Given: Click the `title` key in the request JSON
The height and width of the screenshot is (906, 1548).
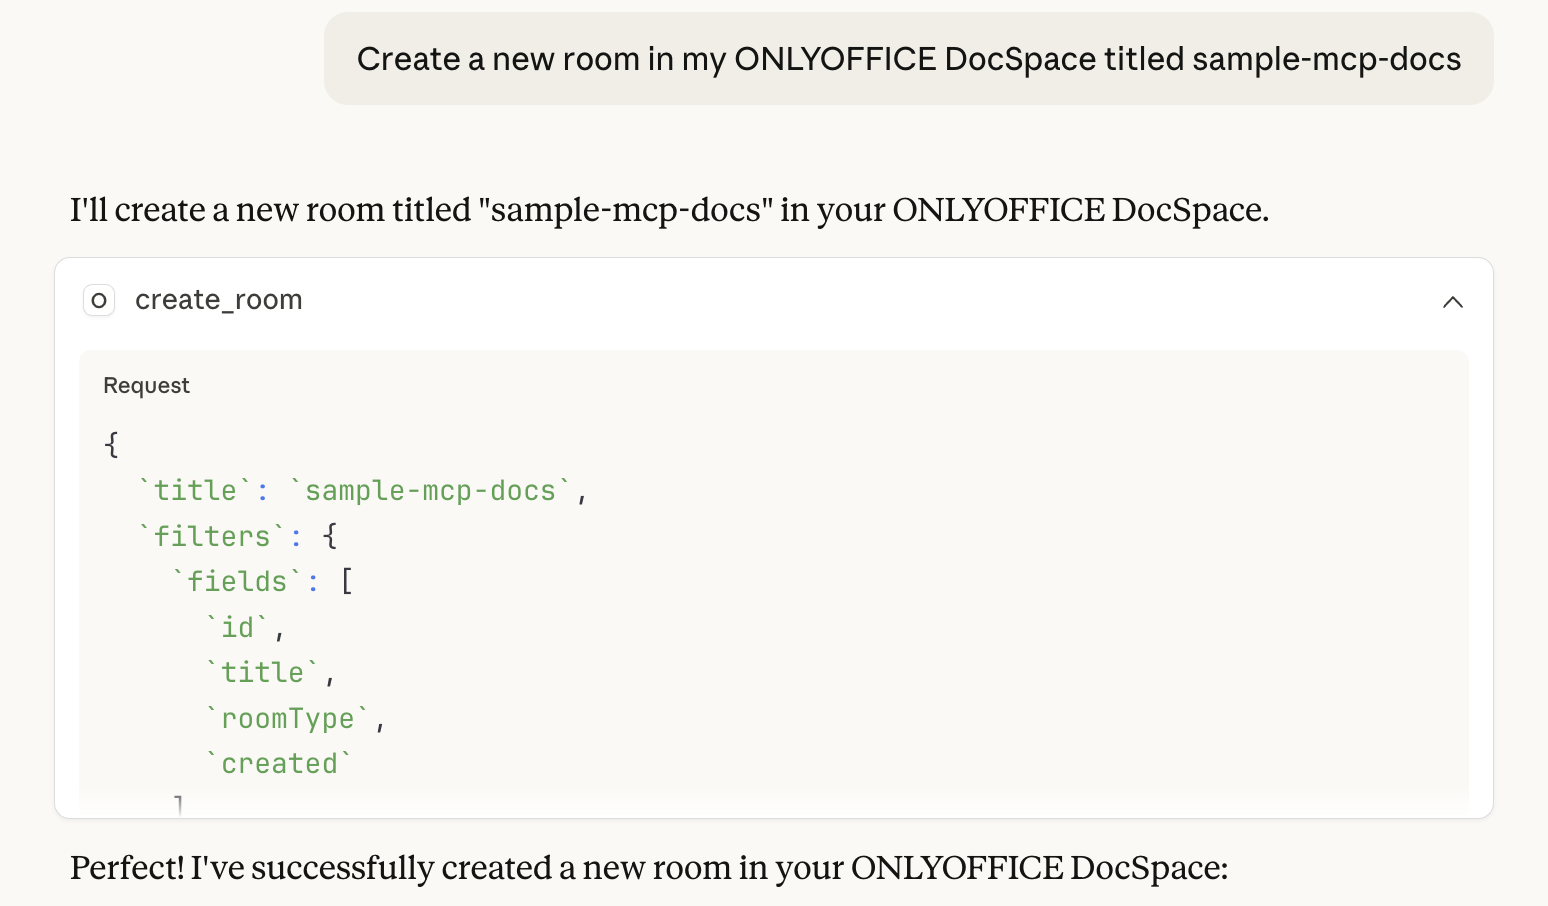Looking at the screenshot, I should (x=195, y=490).
